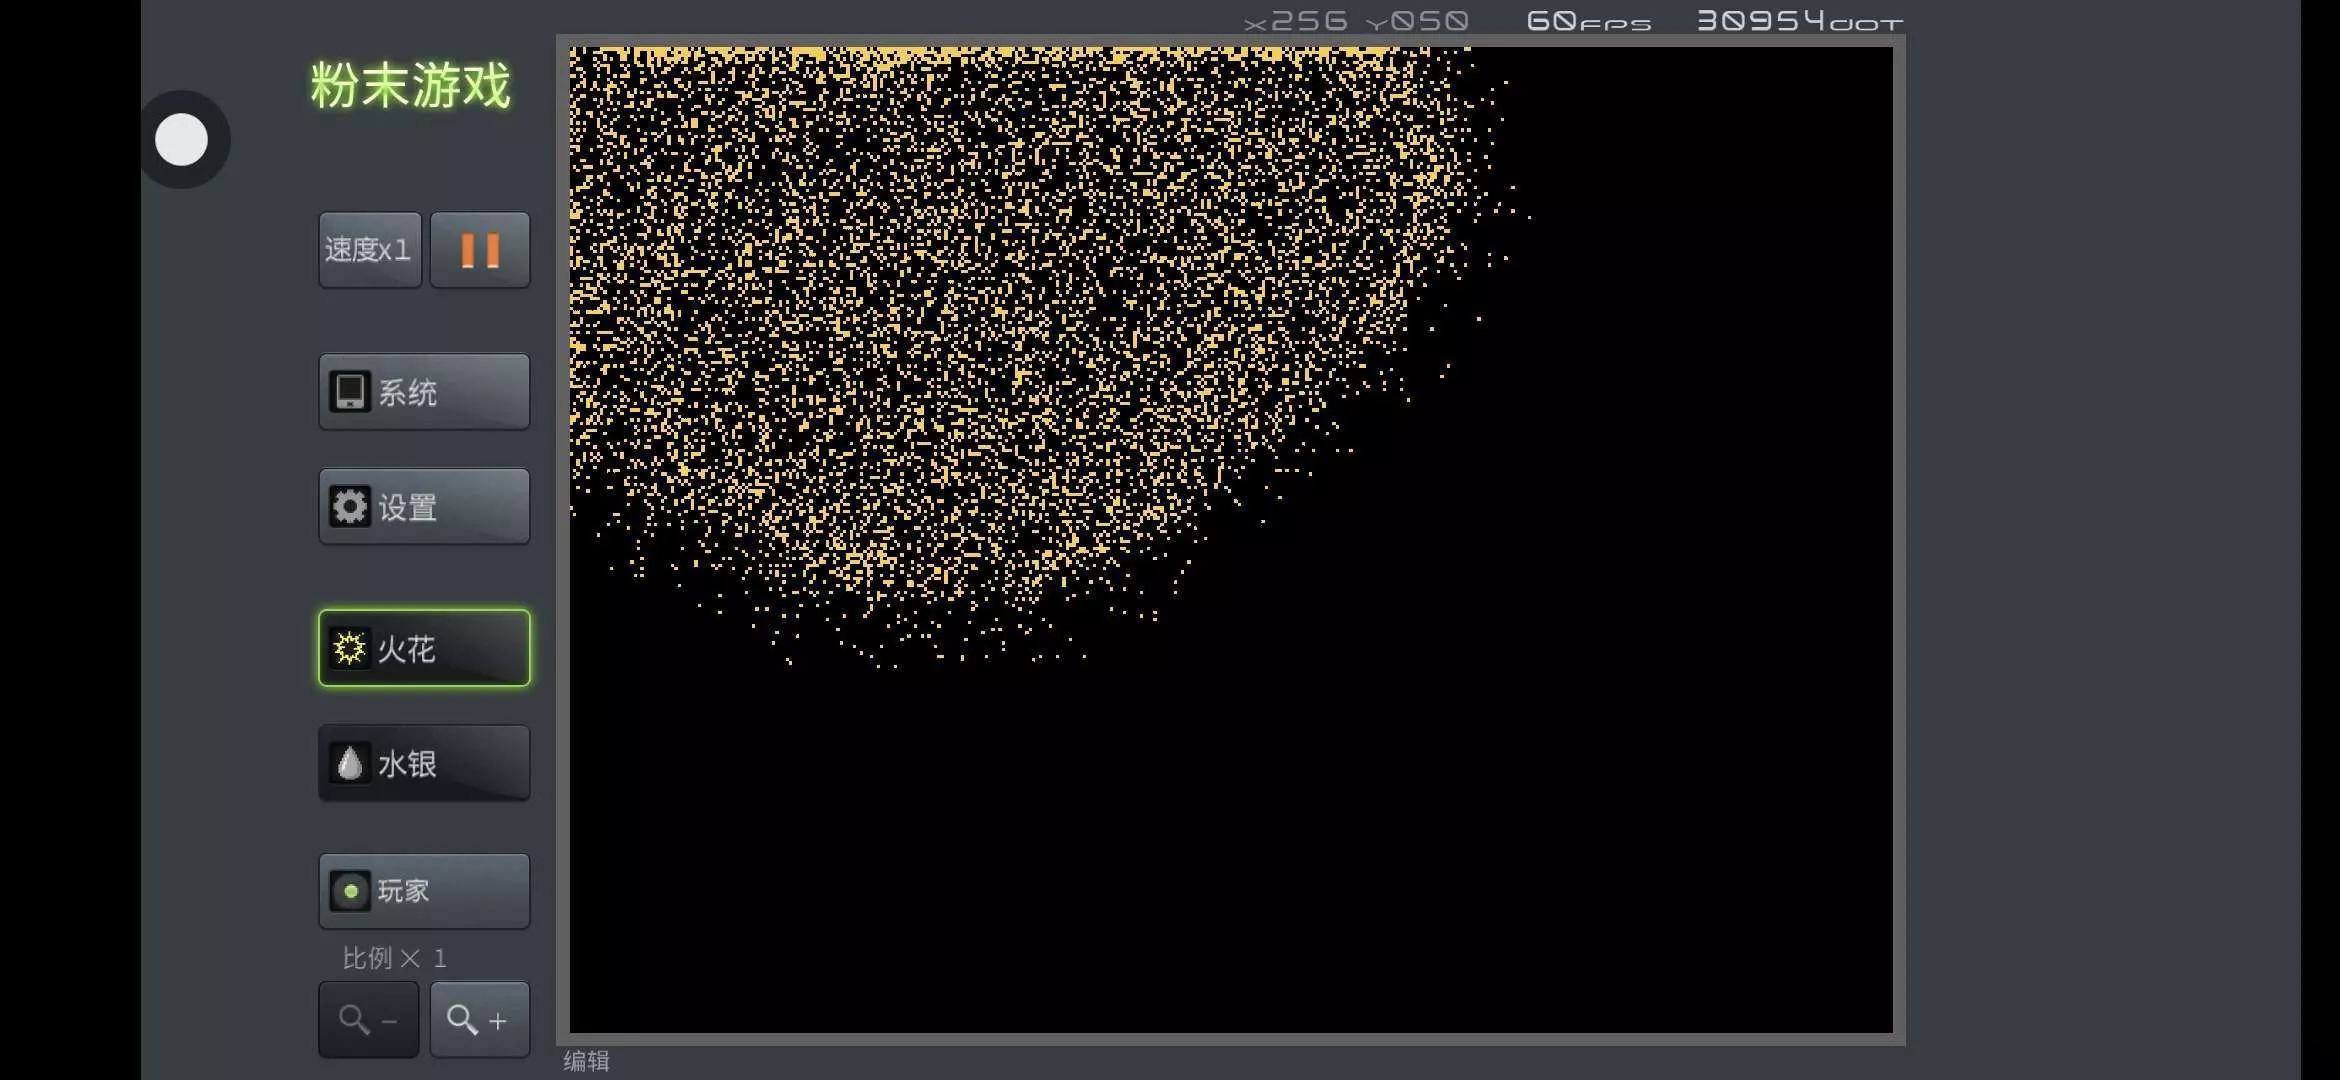
Task: Click the green dot 玩家 icon
Action: point(350,891)
